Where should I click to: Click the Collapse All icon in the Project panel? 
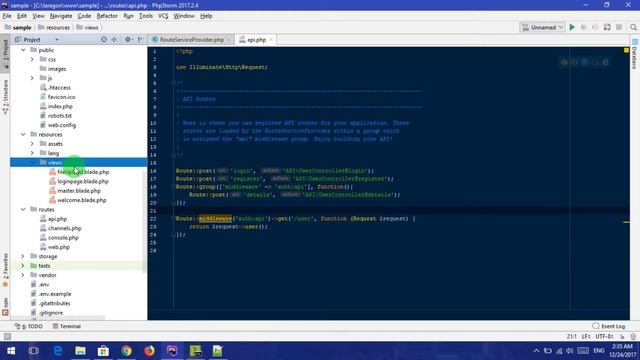(x=114, y=40)
